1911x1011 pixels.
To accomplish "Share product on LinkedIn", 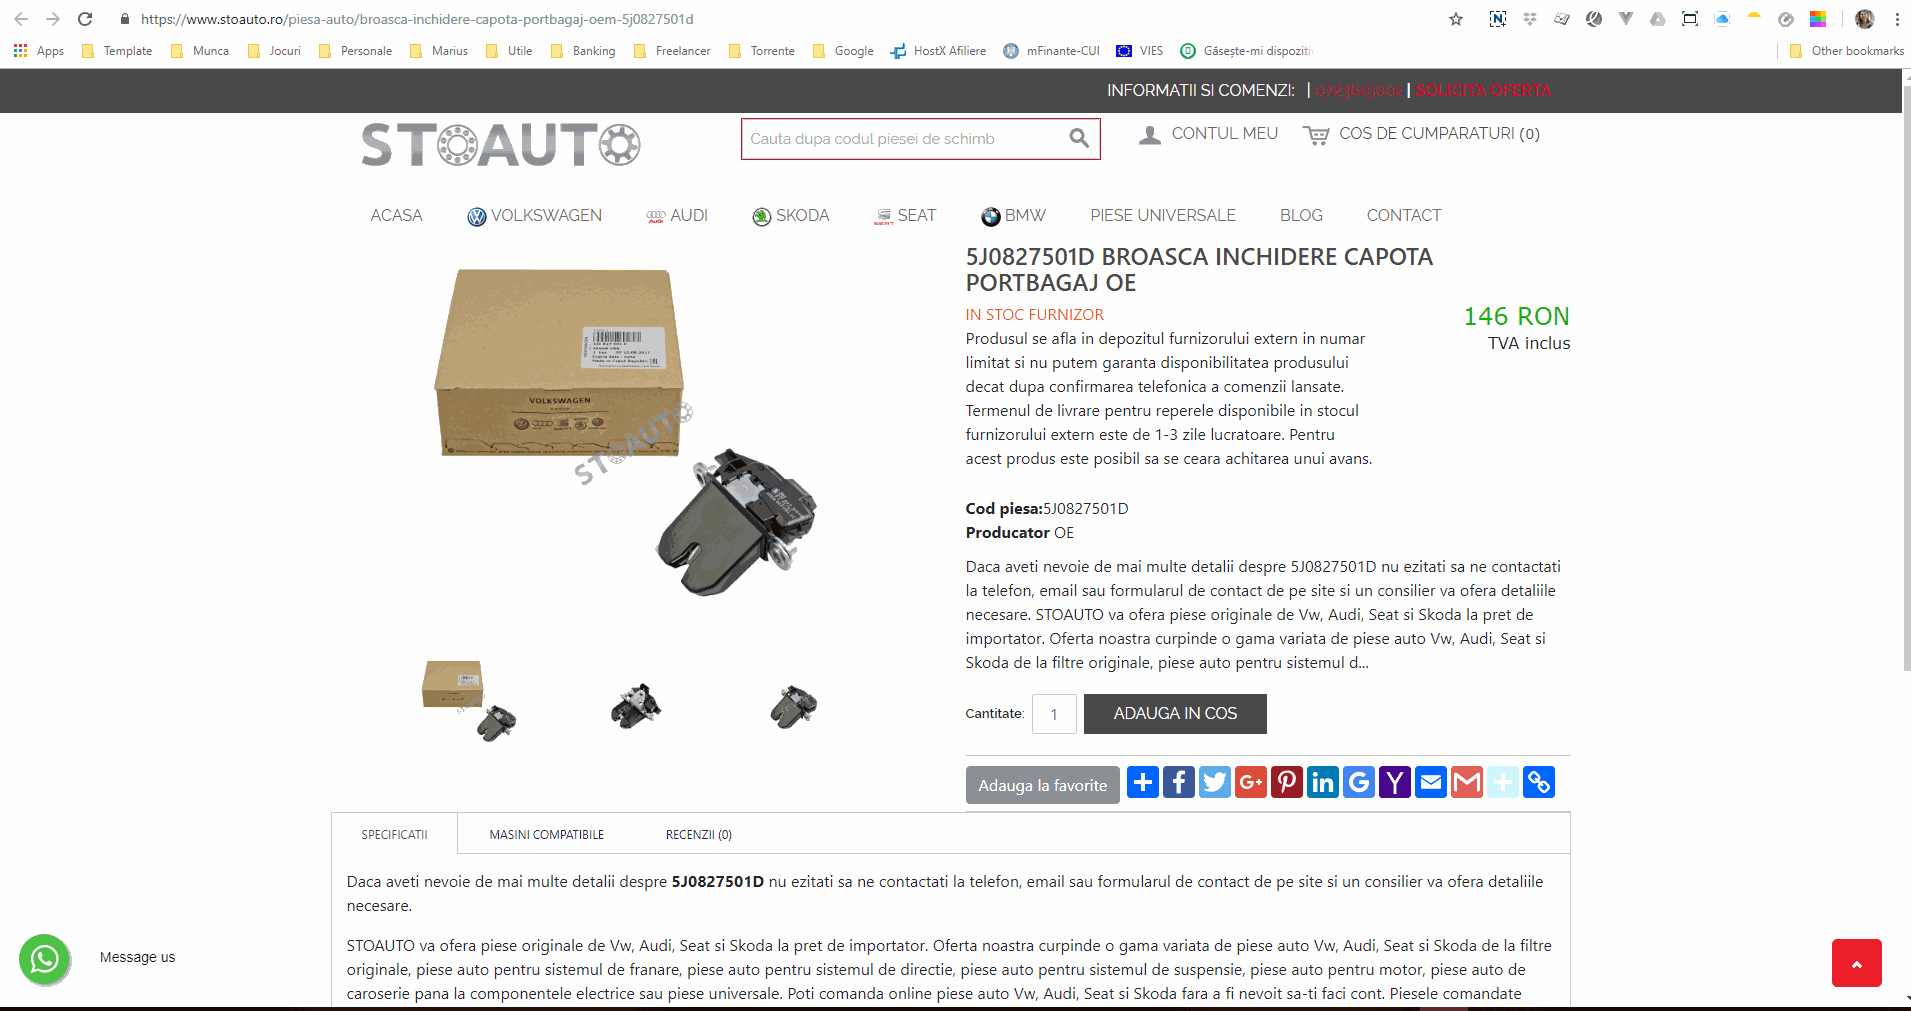I will point(1323,782).
